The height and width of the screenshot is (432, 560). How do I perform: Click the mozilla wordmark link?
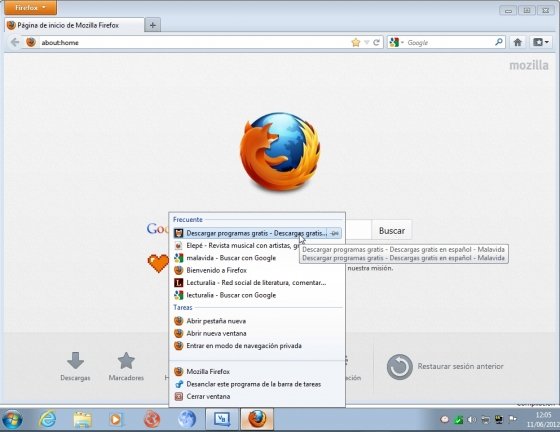coord(529,65)
